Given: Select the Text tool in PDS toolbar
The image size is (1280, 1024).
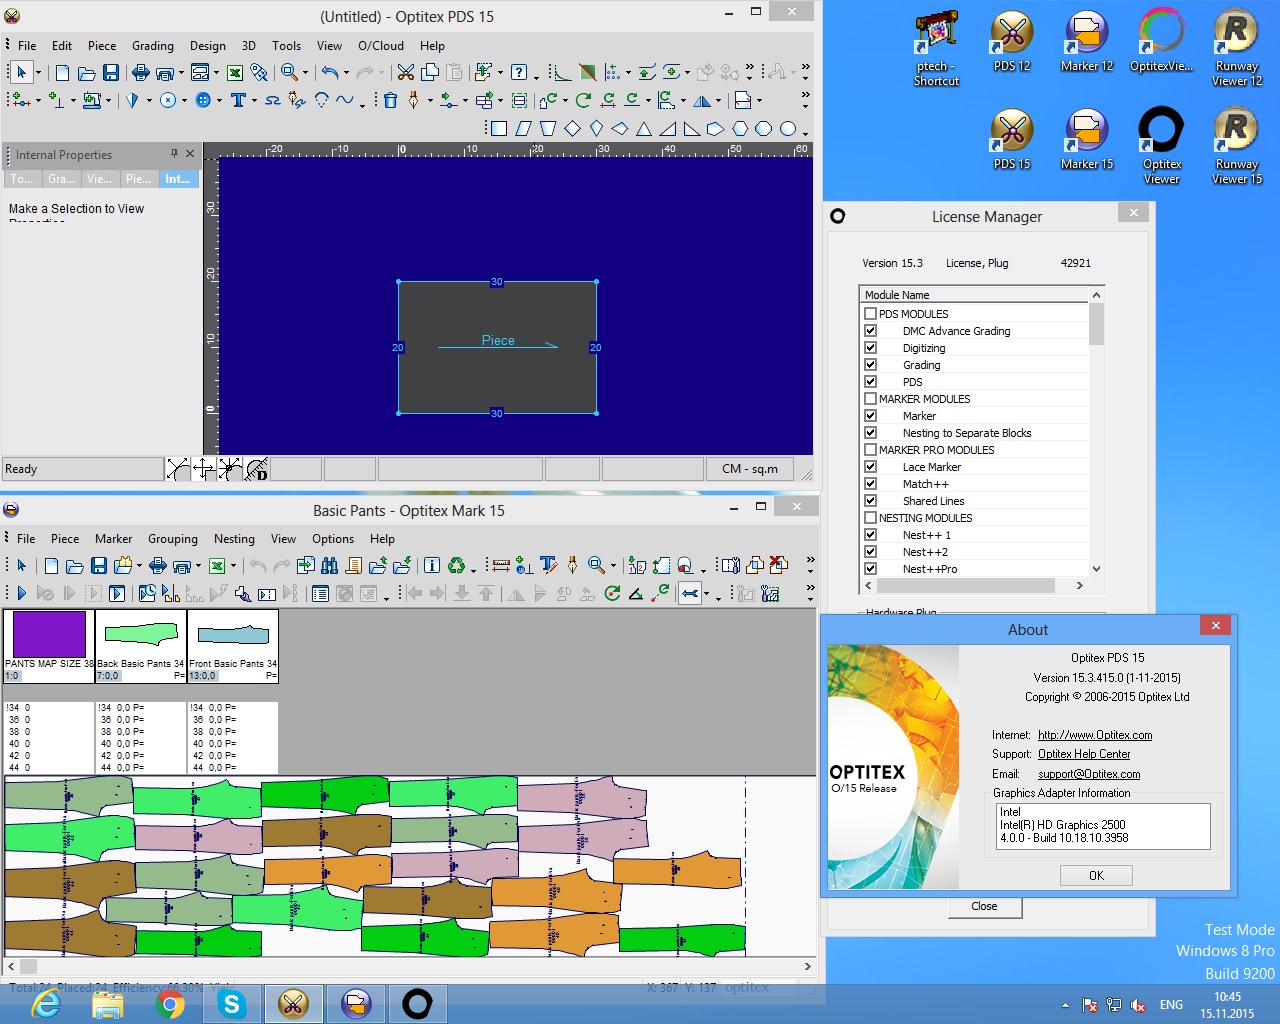Looking at the screenshot, I should pyautogui.click(x=238, y=100).
